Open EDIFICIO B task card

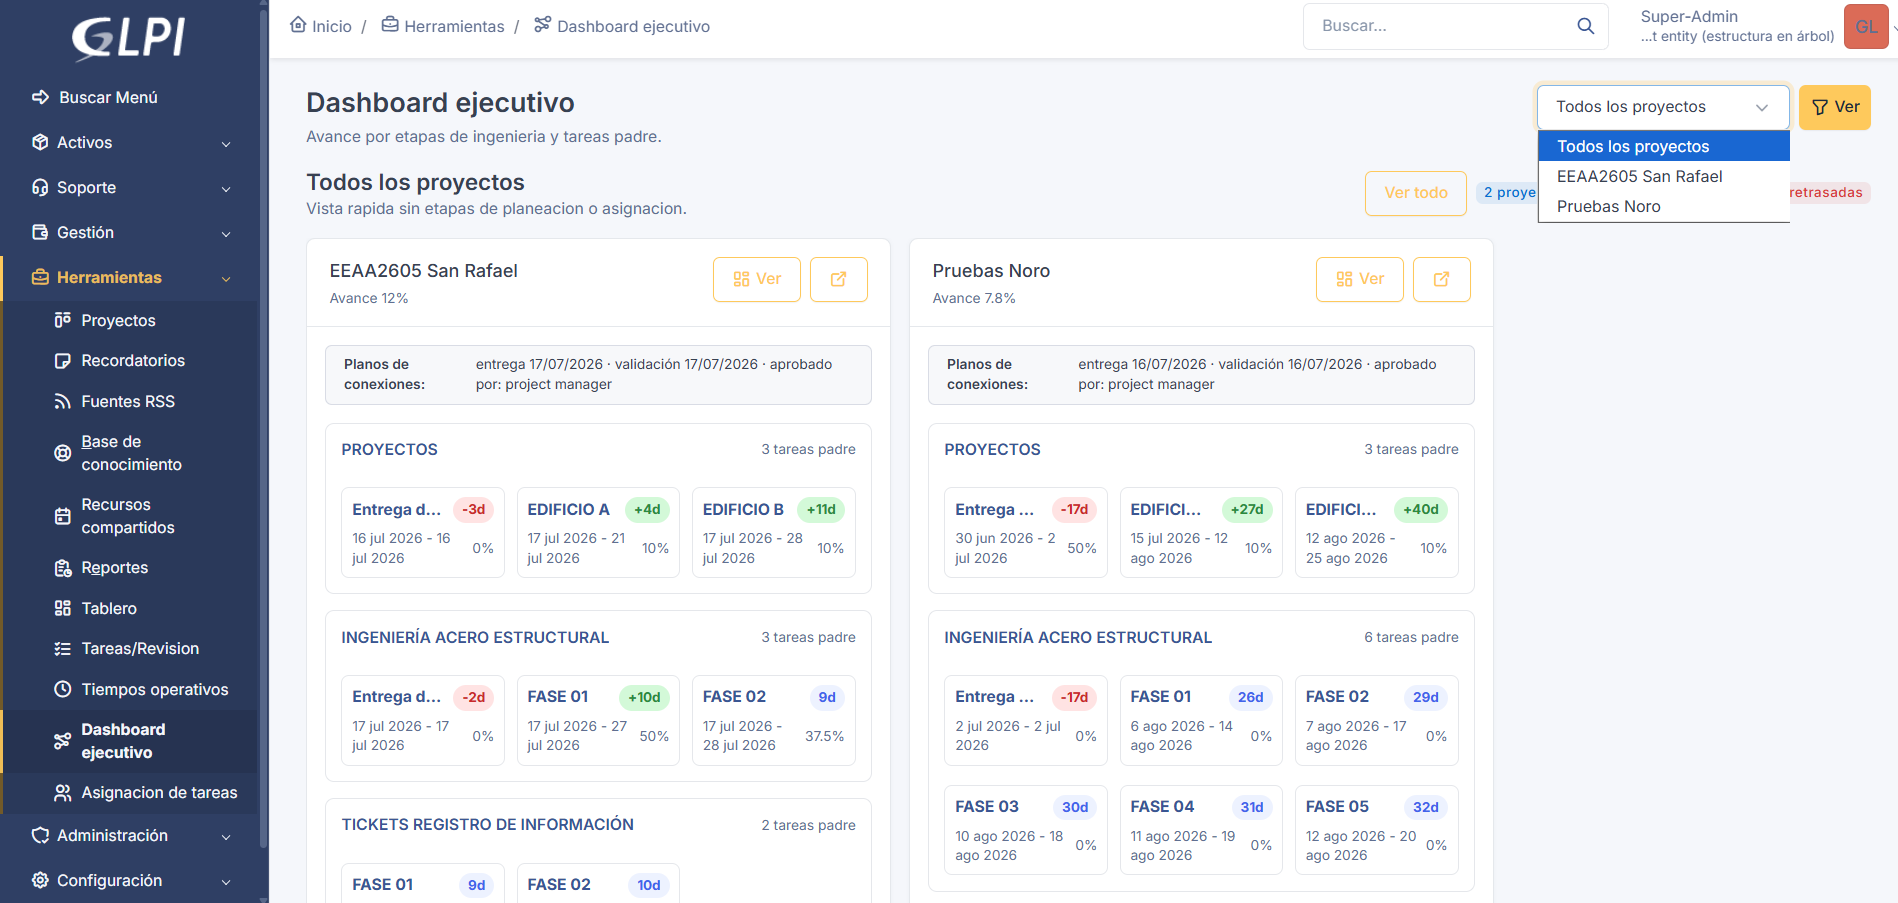(773, 532)
